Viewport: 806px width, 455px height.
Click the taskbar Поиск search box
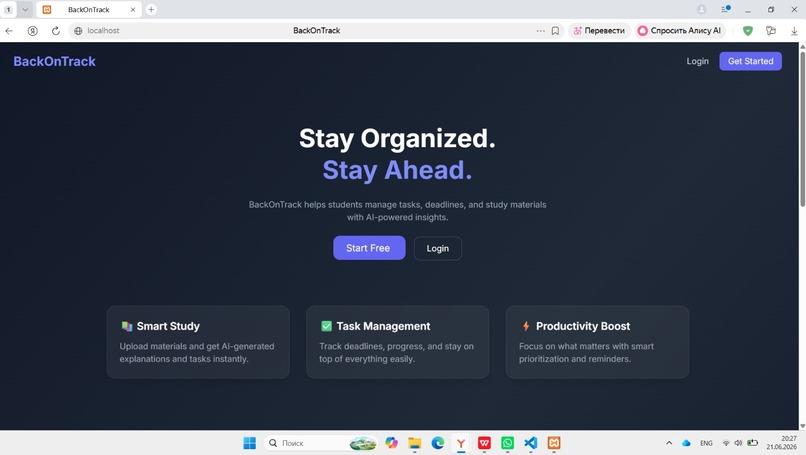tap(321, 443)
